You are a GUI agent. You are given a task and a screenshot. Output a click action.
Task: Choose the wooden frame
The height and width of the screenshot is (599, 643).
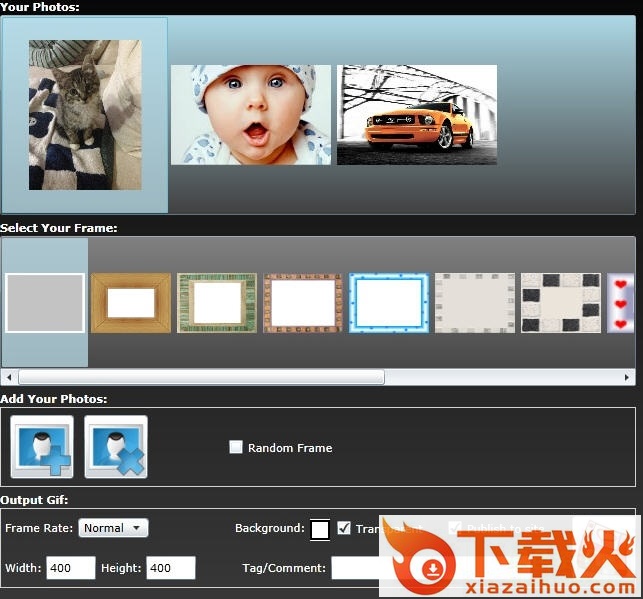coord(131,303)
